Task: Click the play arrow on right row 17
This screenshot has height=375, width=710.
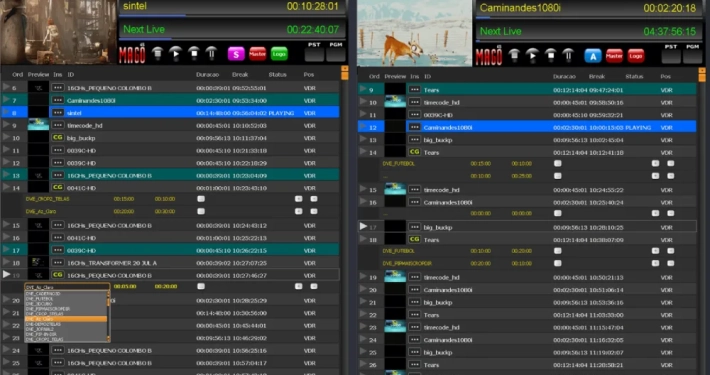Action: click(x=363, y=226)
